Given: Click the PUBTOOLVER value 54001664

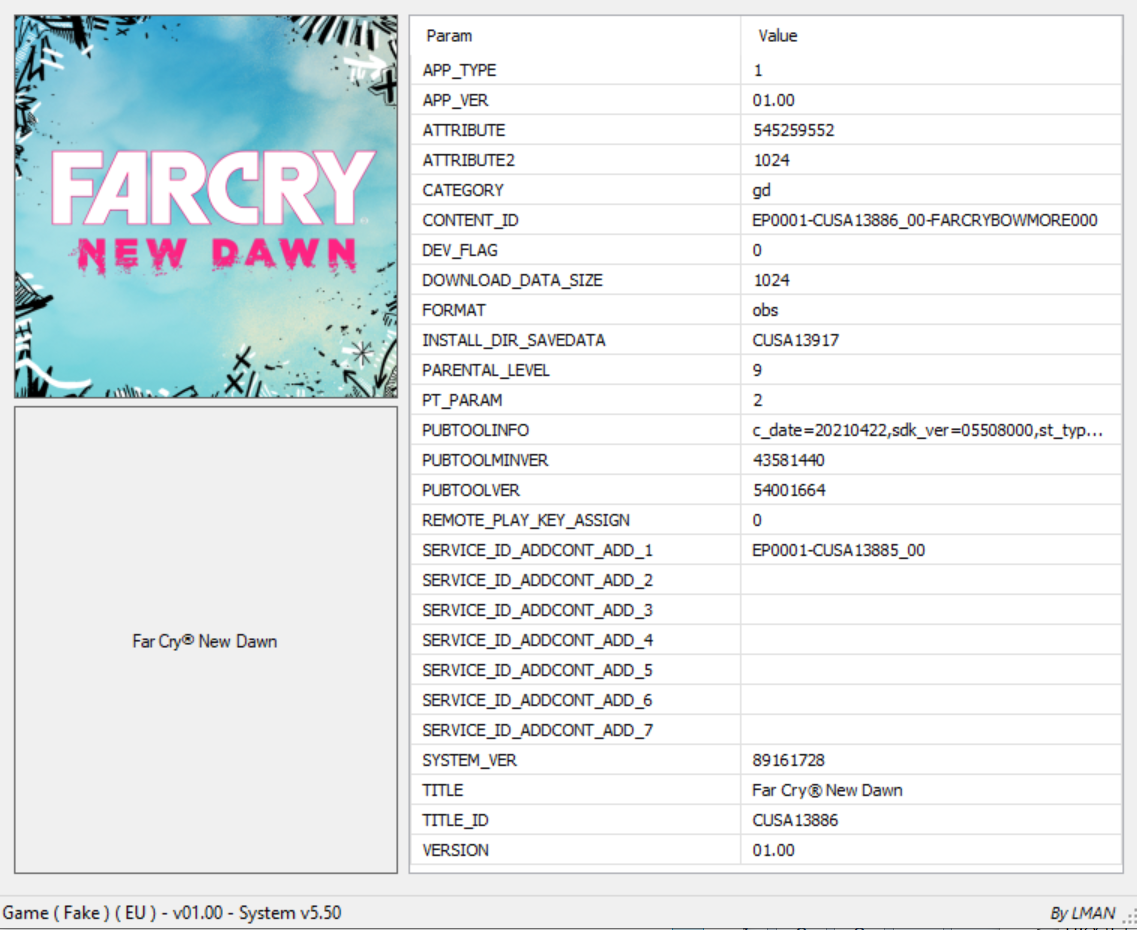Looking at the screenshot, I should 789,490.
